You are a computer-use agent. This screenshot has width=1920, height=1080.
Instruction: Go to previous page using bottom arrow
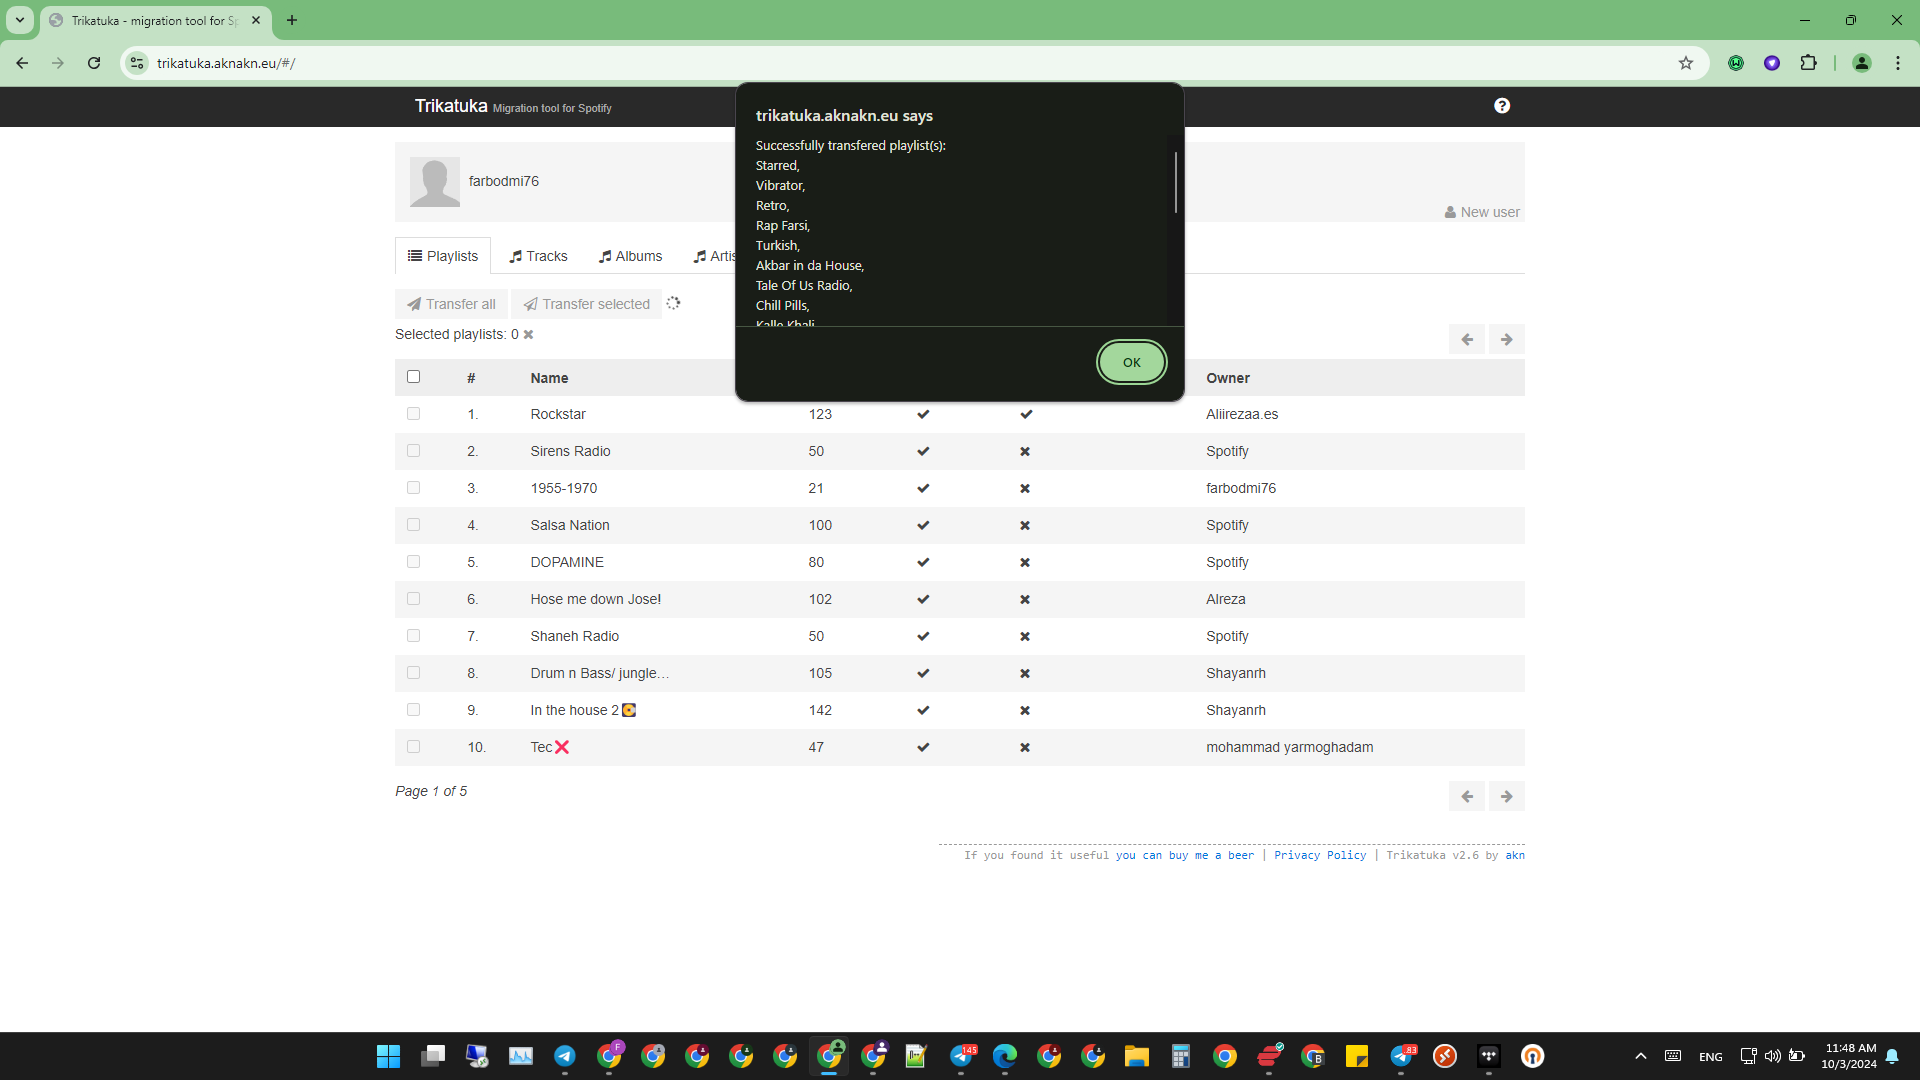[x=1467, y=796]
